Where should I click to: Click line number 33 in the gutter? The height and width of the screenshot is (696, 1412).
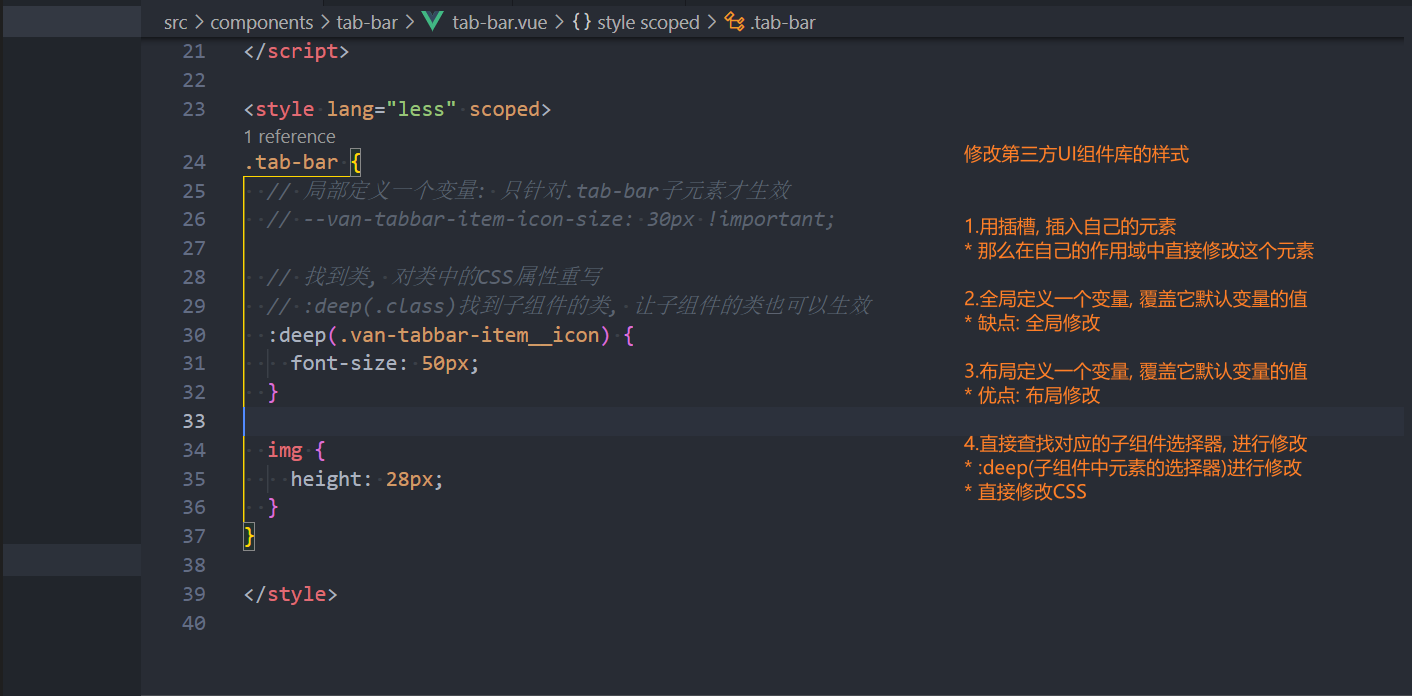[194, 421]
